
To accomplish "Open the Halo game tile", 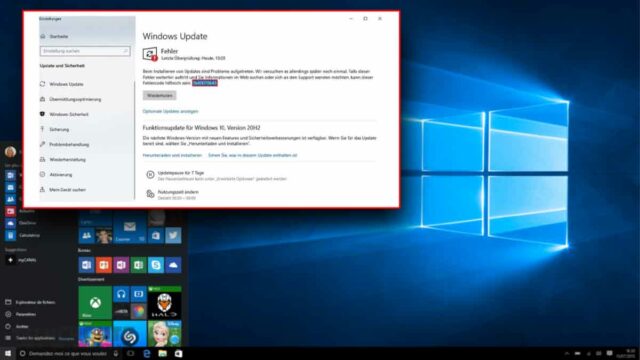I will pos(164,302).
